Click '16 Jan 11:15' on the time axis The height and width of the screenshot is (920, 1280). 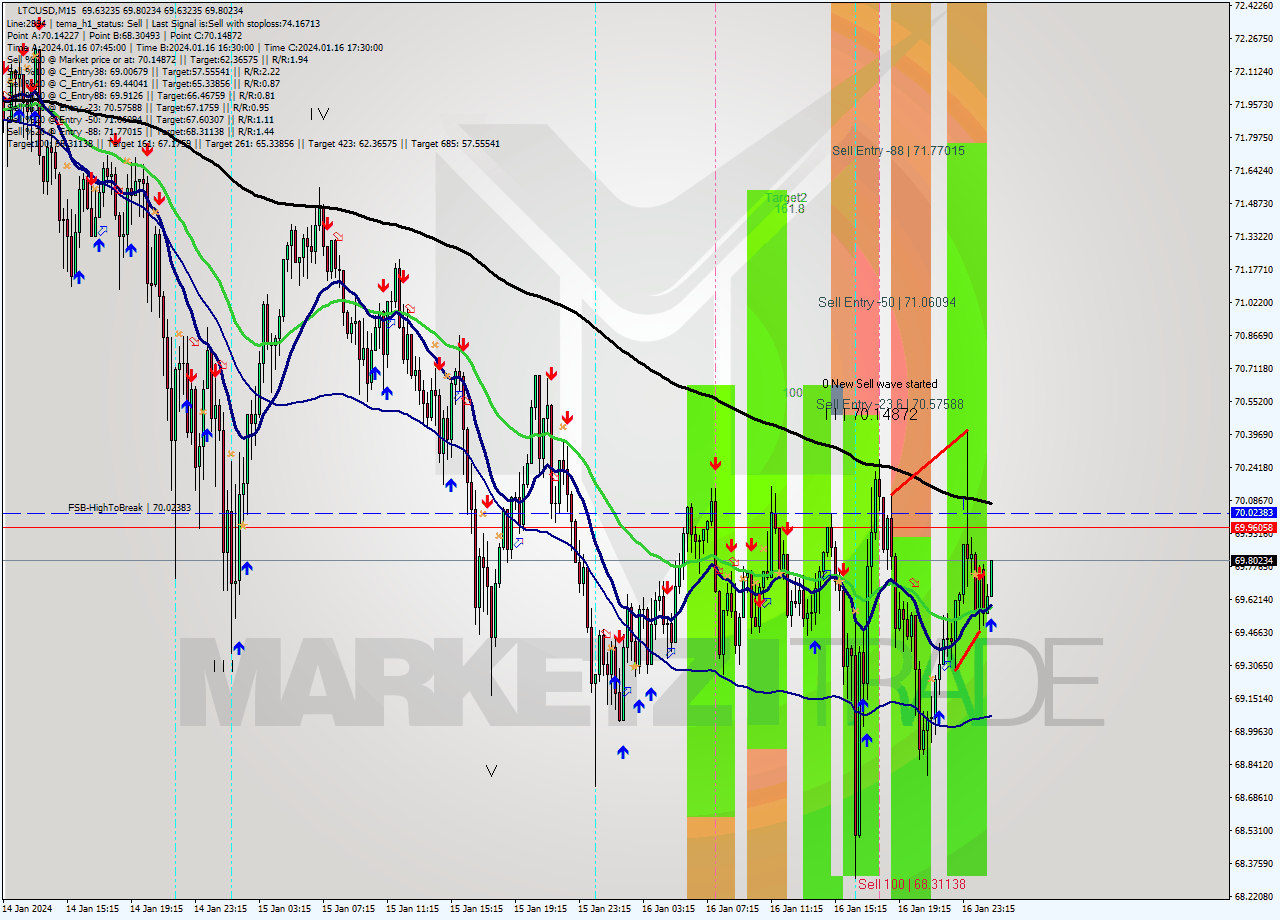(797, 909)
